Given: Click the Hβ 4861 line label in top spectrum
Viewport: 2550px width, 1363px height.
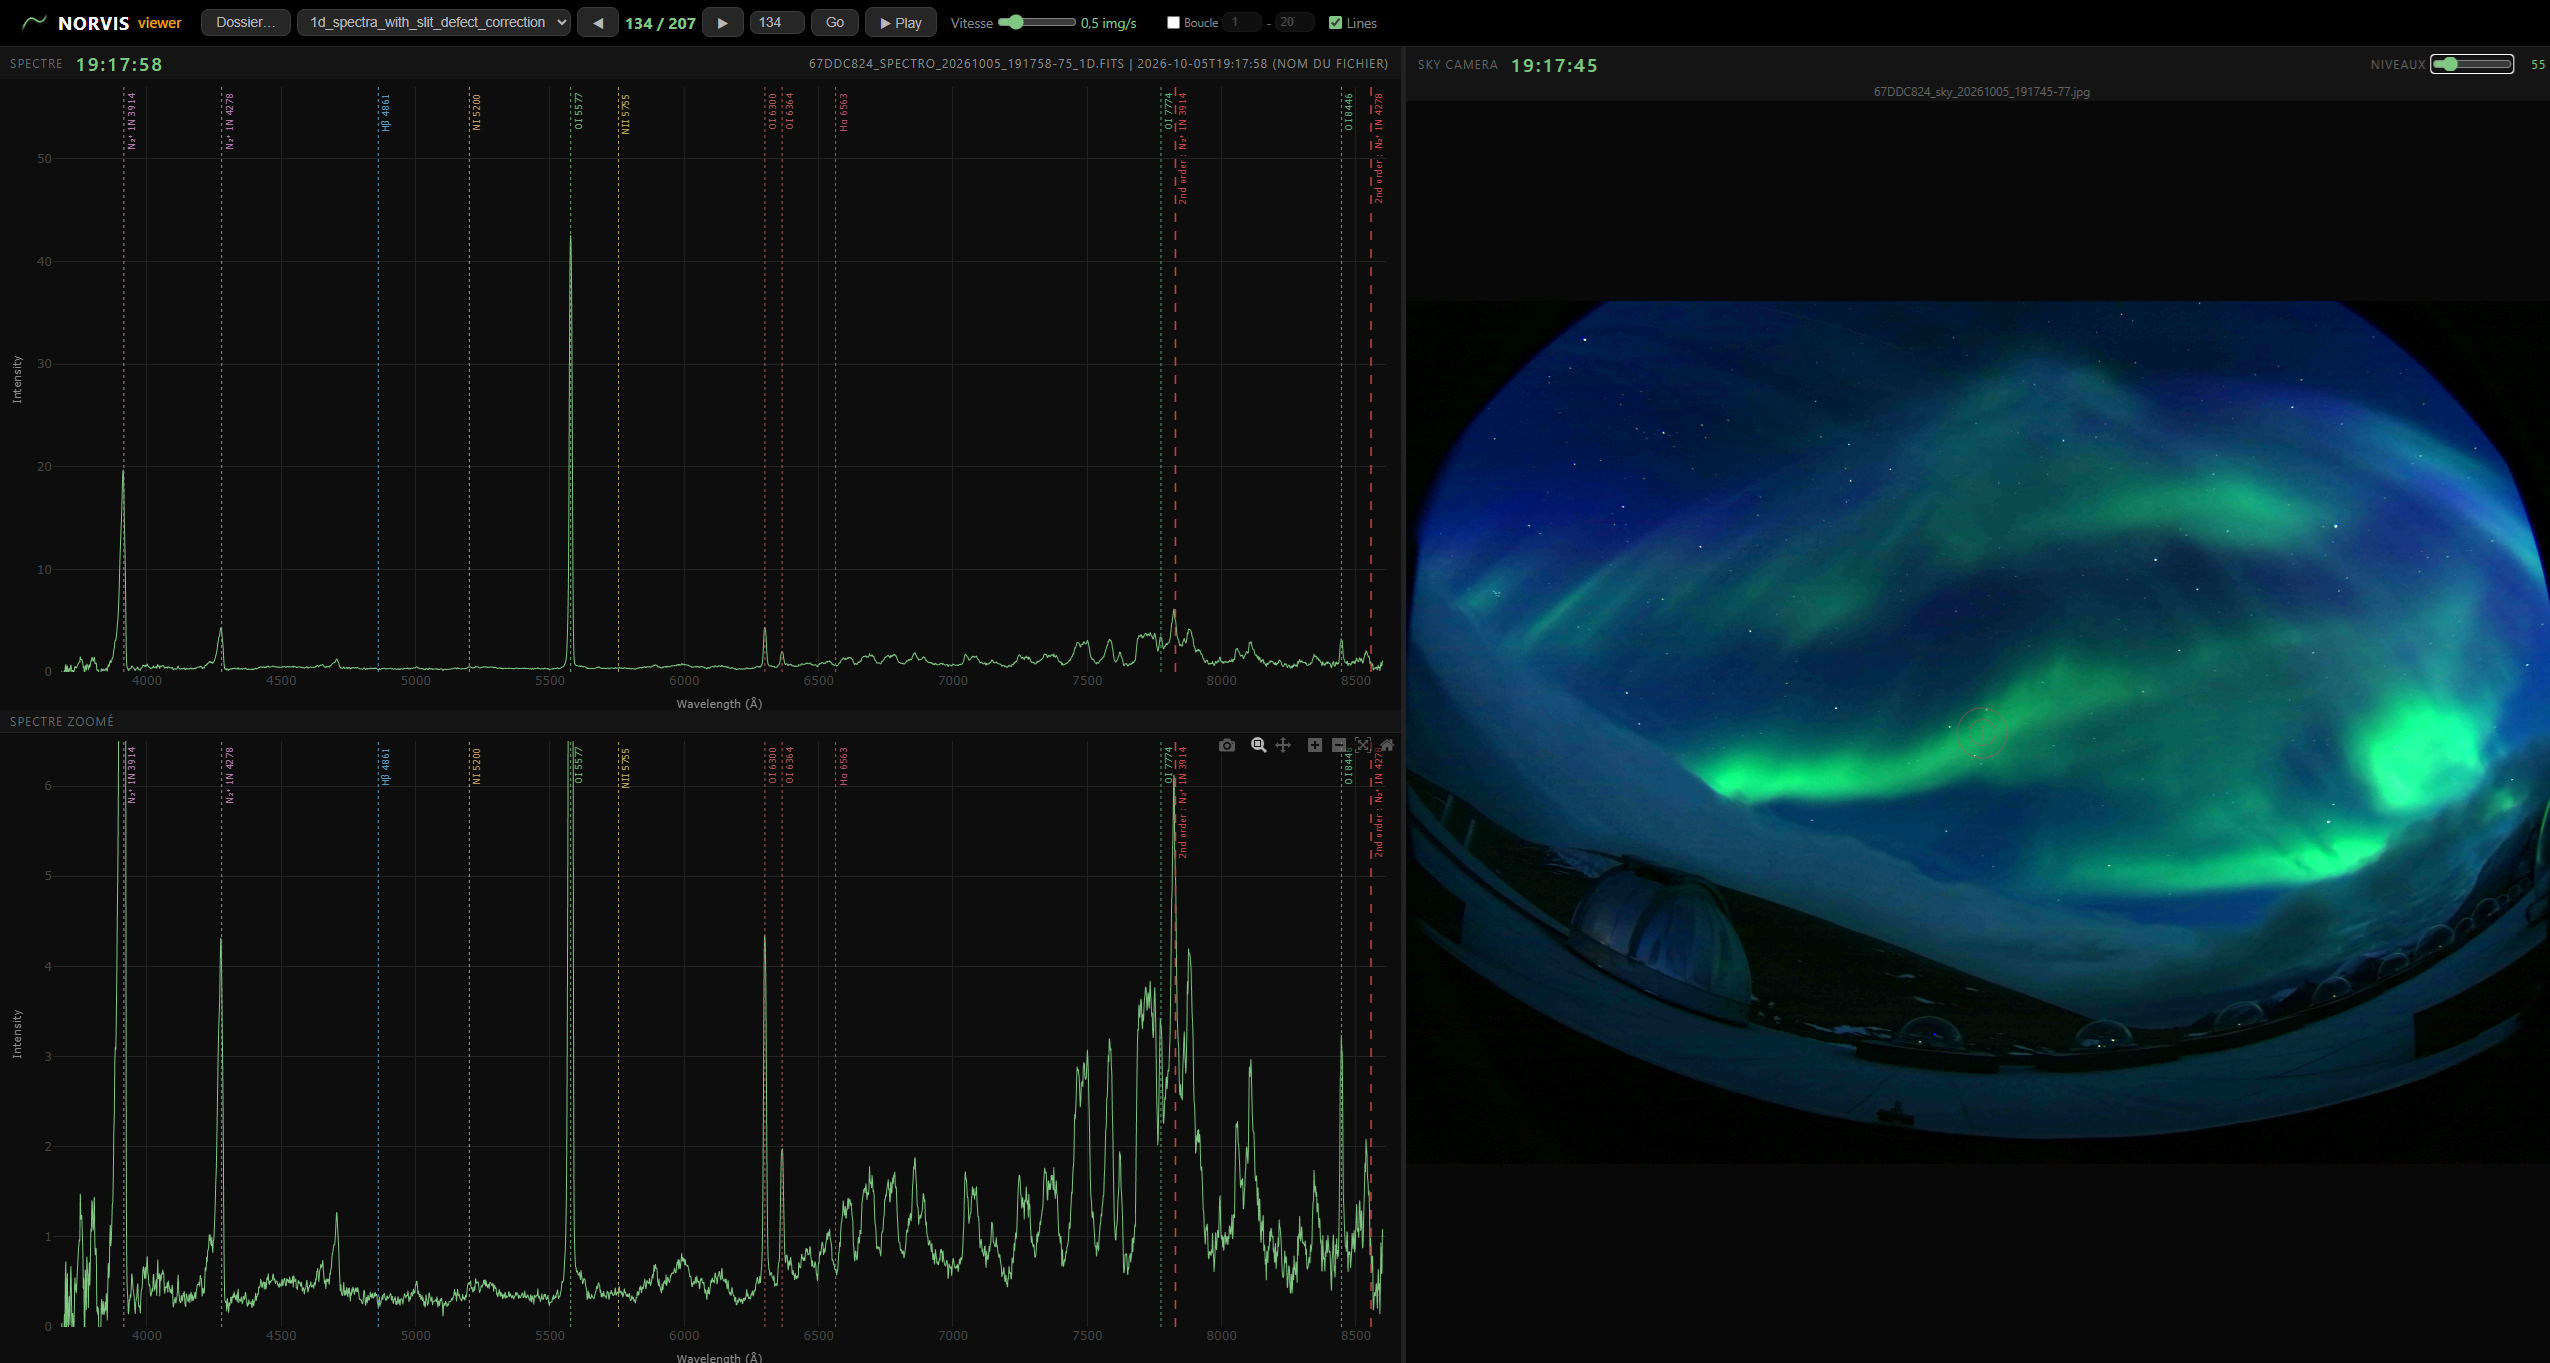Looking at the screenshot, I should pyautogui.click(x=385, y=112).
